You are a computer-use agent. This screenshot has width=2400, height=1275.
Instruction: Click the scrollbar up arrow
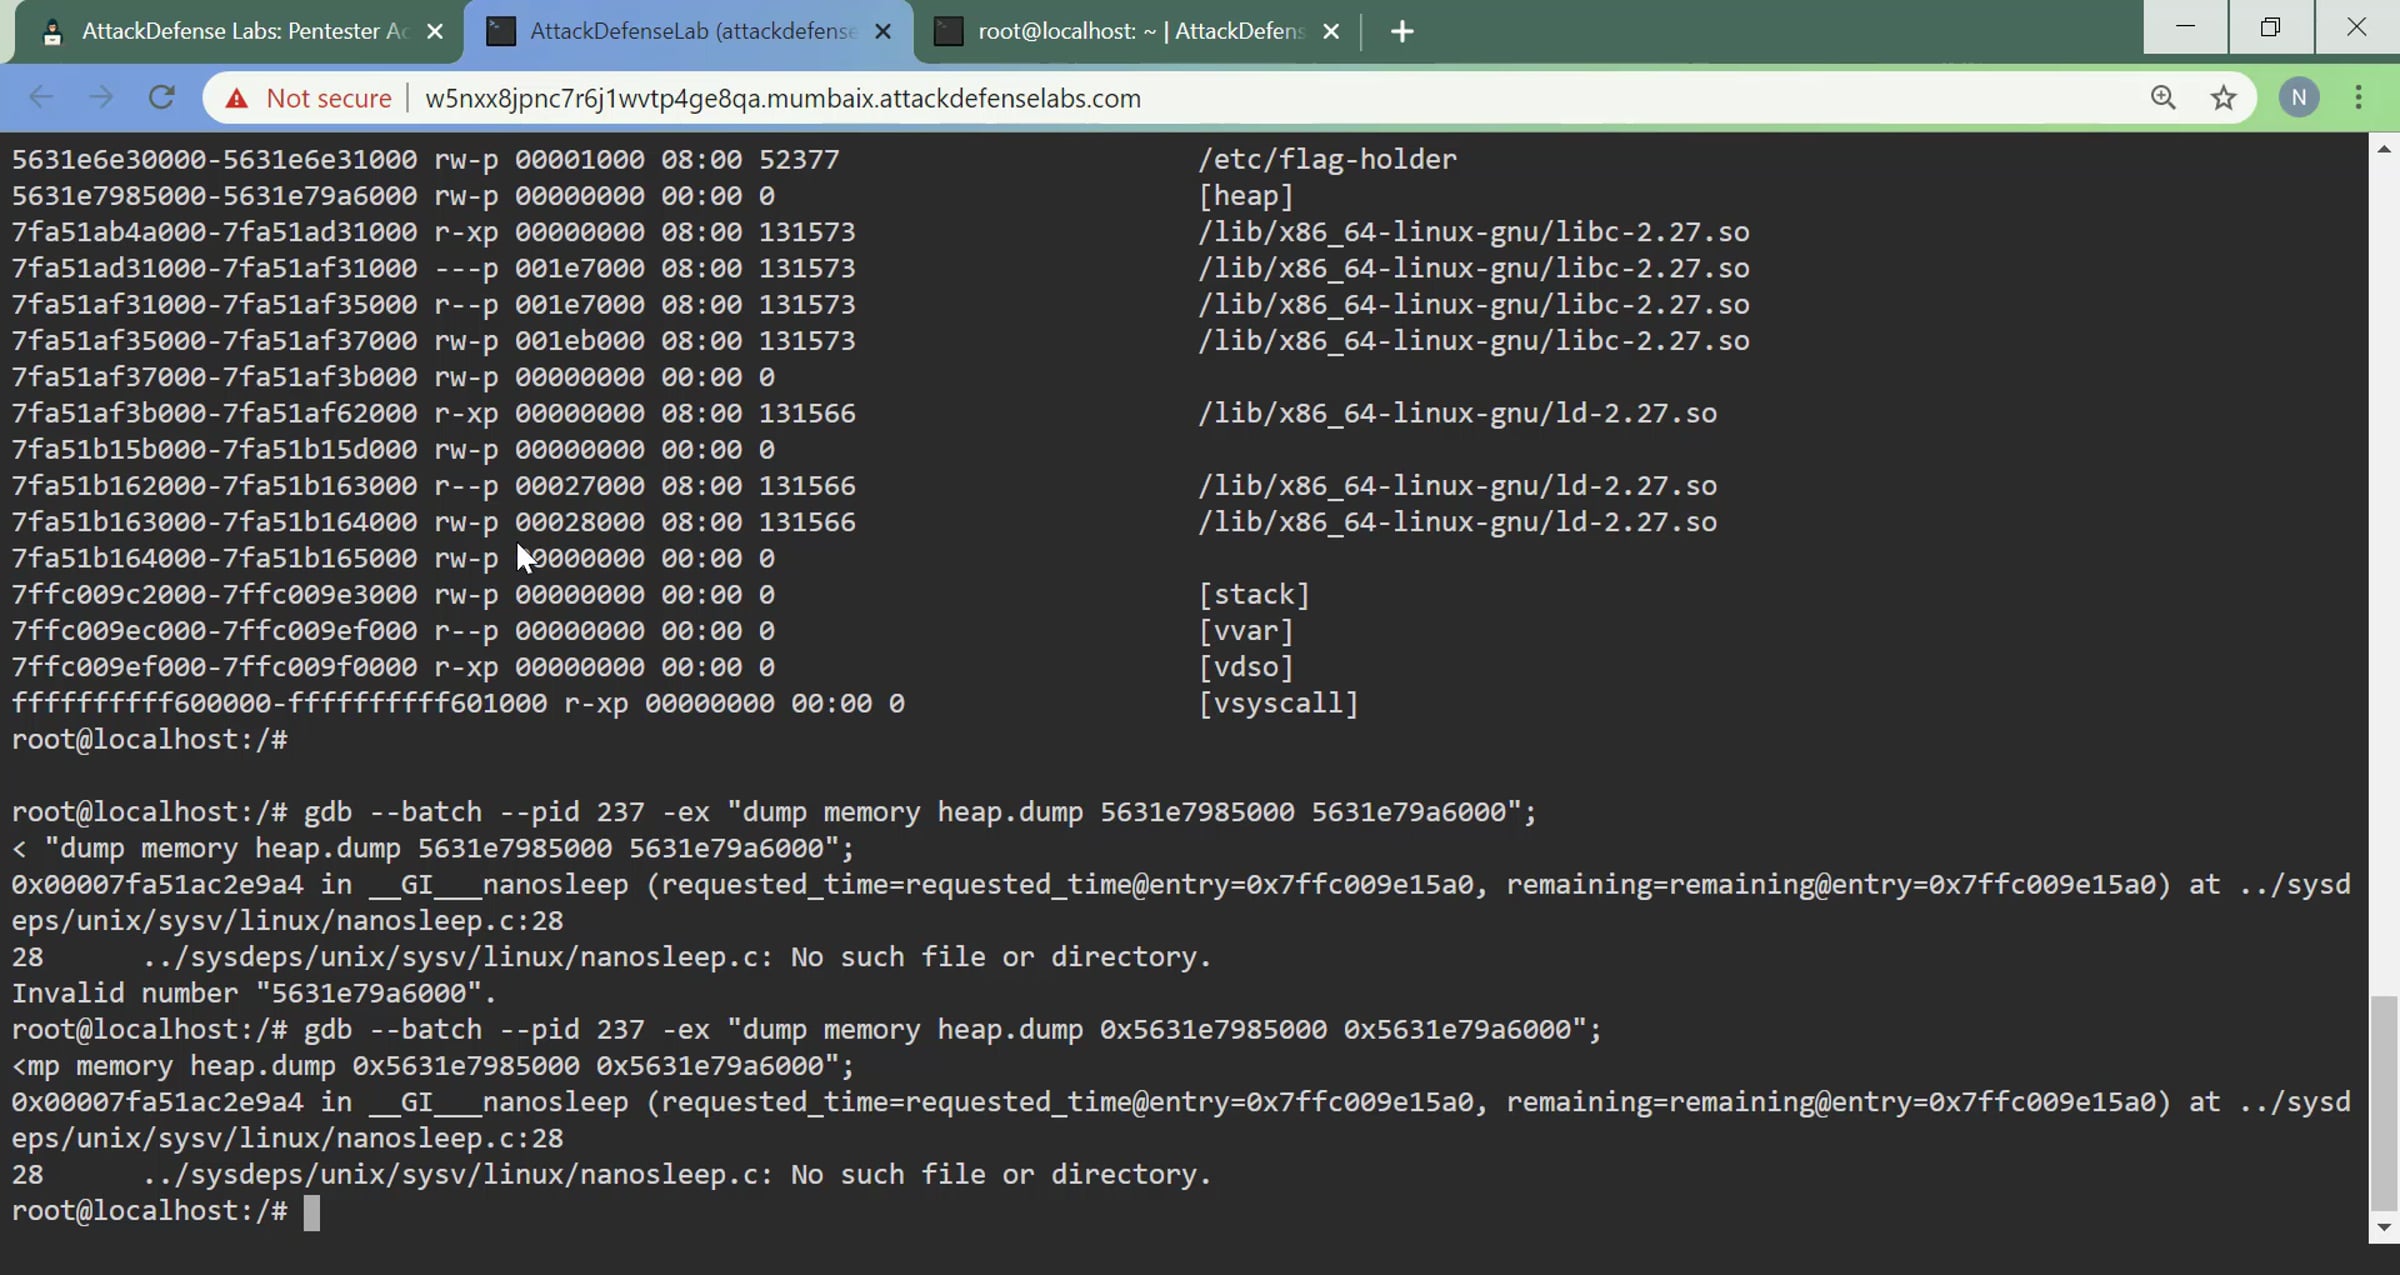tap(2384, 149)
